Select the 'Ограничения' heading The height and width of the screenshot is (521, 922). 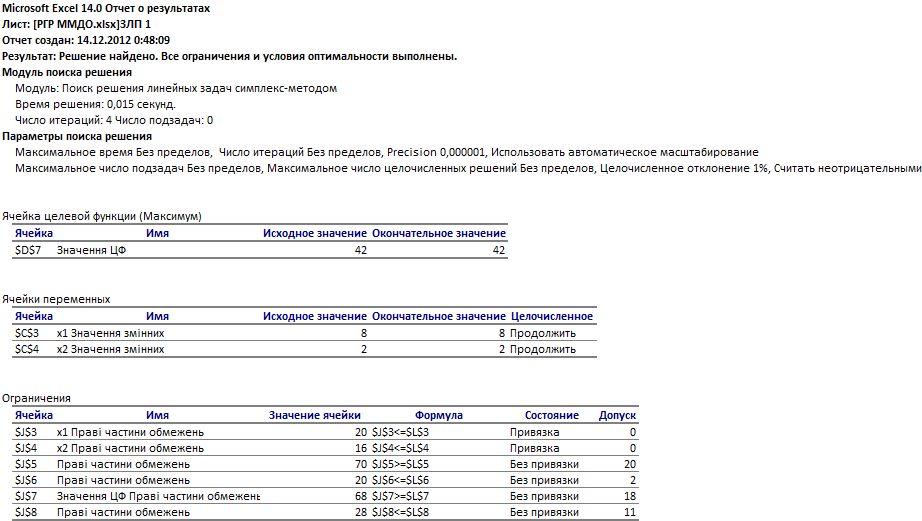pyautogui.click(x=36, y=398)
